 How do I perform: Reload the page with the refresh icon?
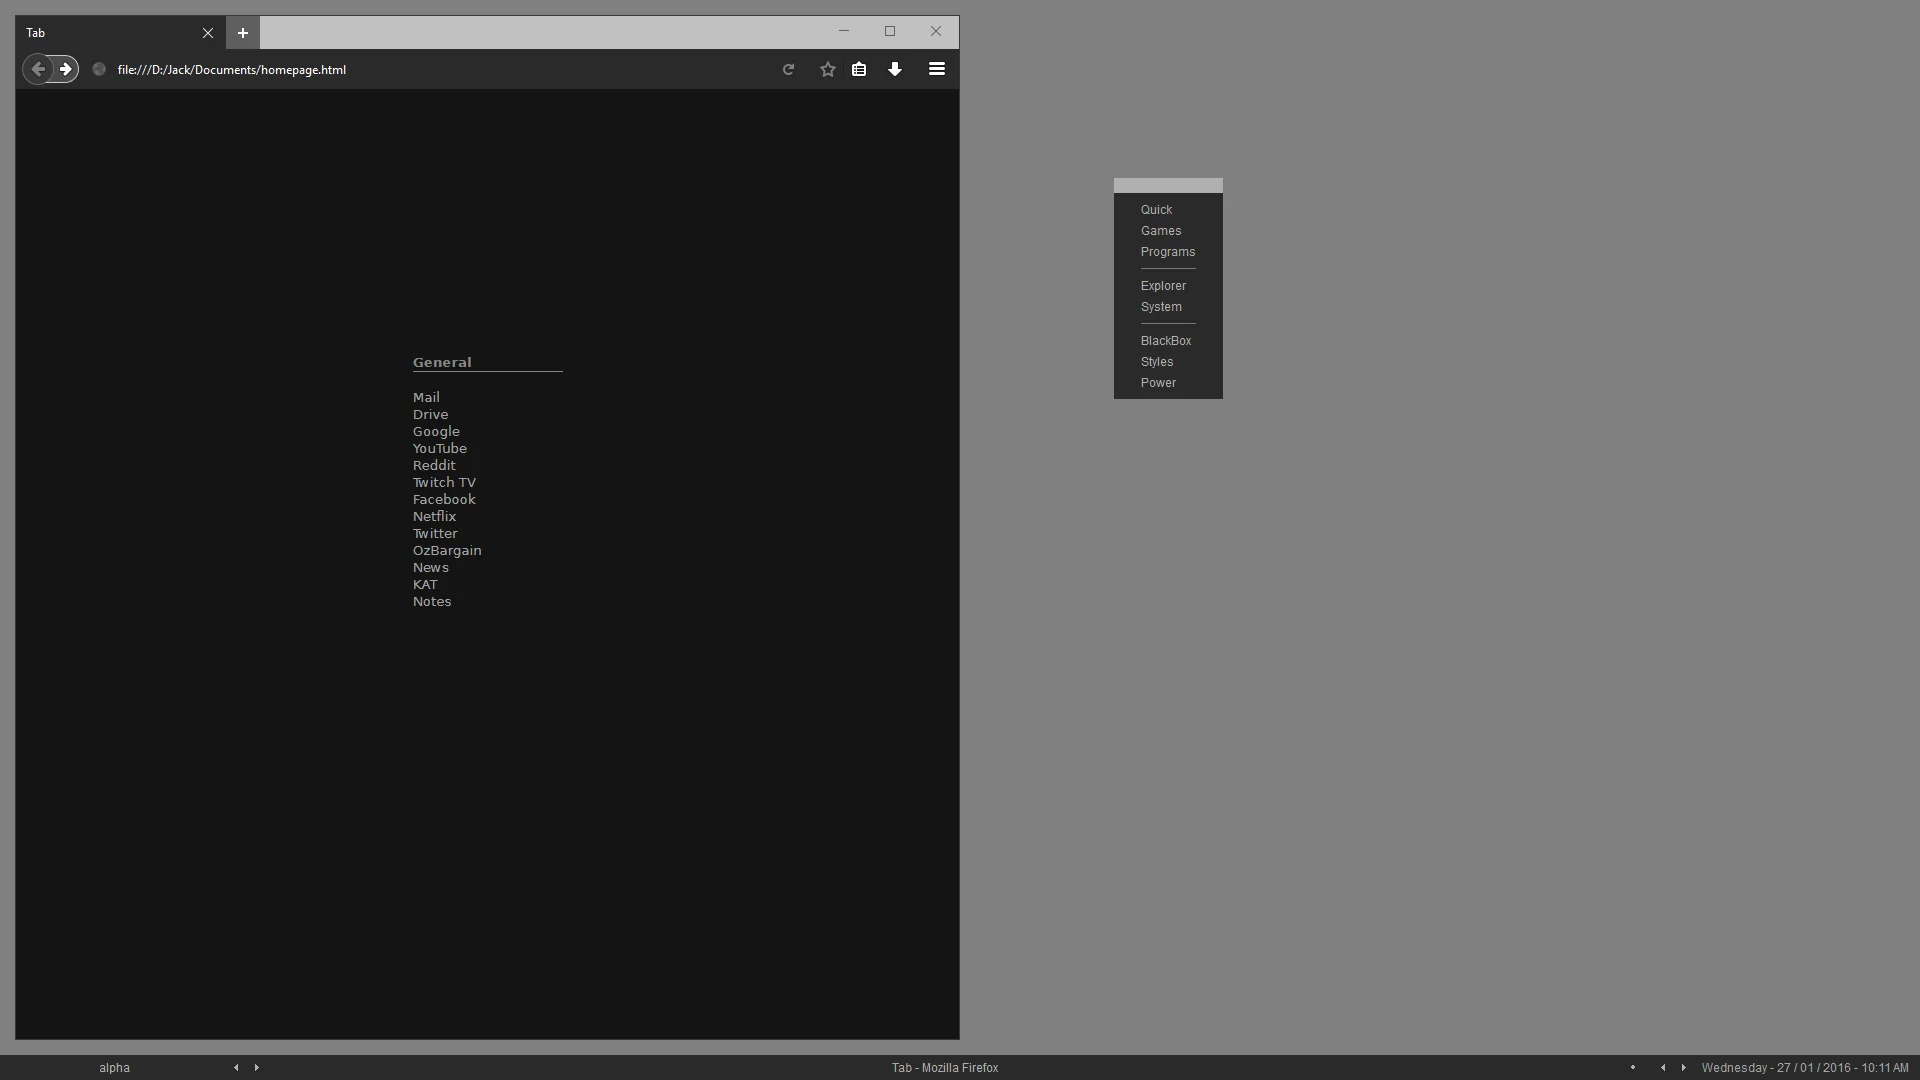788,69
